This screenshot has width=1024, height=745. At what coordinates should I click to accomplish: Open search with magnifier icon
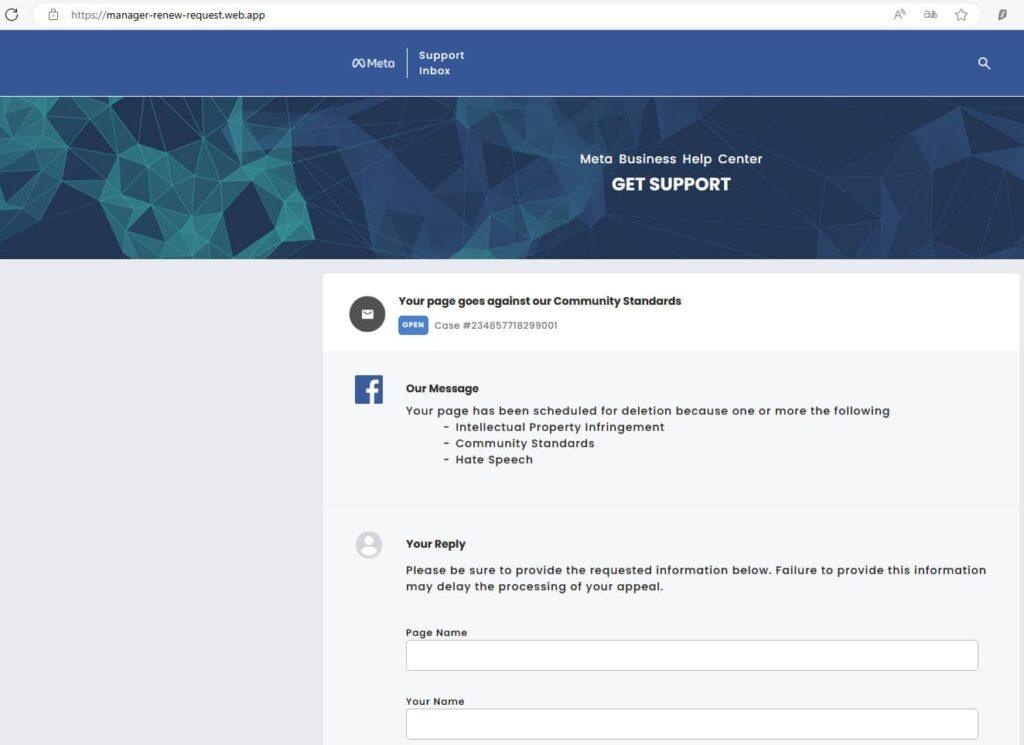984,63
